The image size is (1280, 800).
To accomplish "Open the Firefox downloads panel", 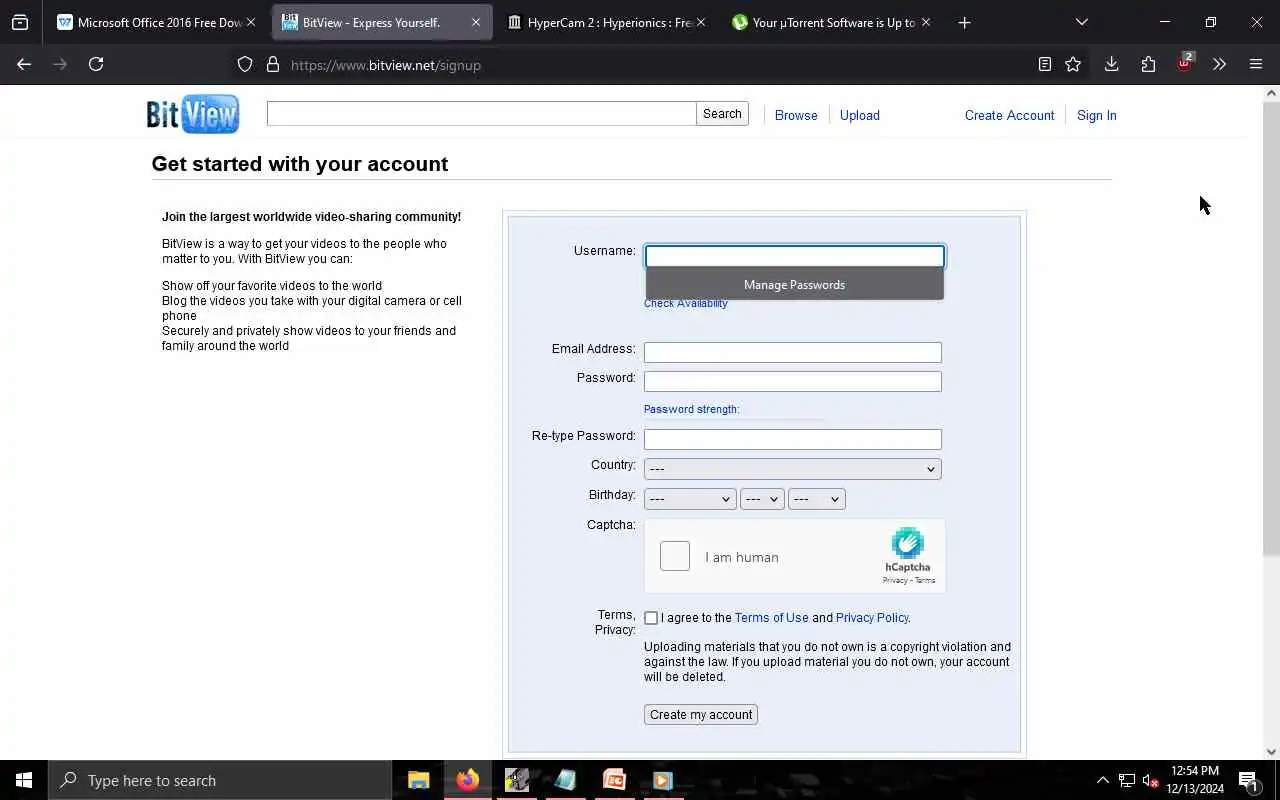I will (1111, 64).
